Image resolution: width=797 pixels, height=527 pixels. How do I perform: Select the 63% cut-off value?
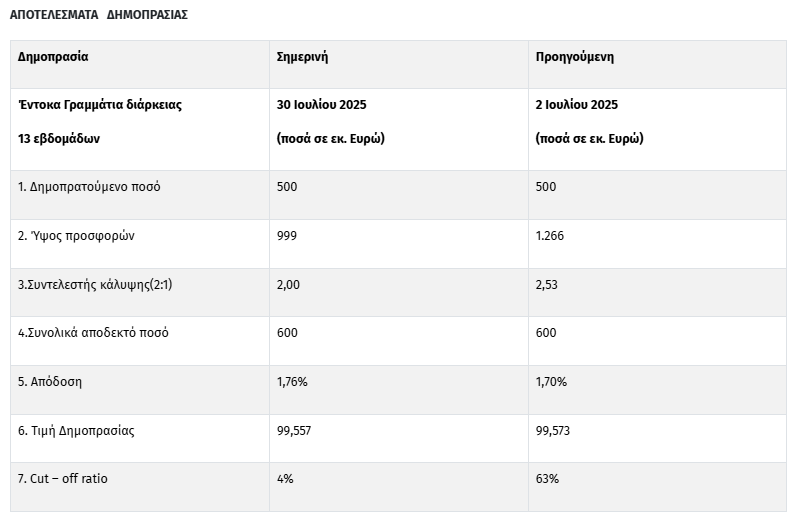click(547, 479)
